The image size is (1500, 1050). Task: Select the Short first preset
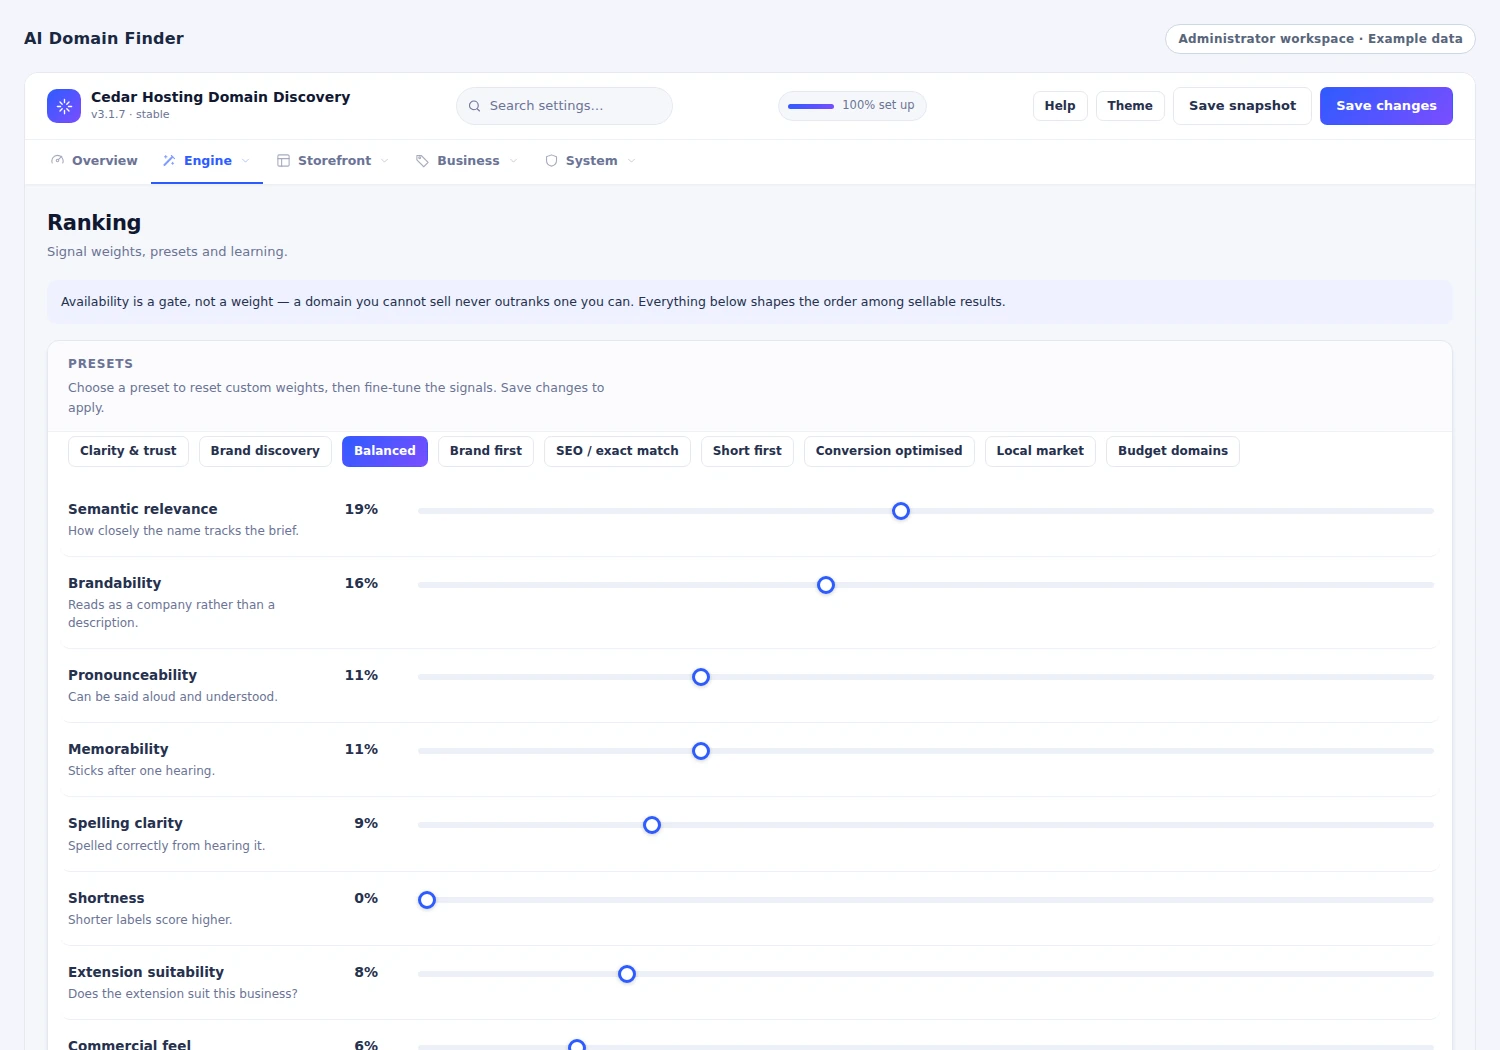point(747,451)
